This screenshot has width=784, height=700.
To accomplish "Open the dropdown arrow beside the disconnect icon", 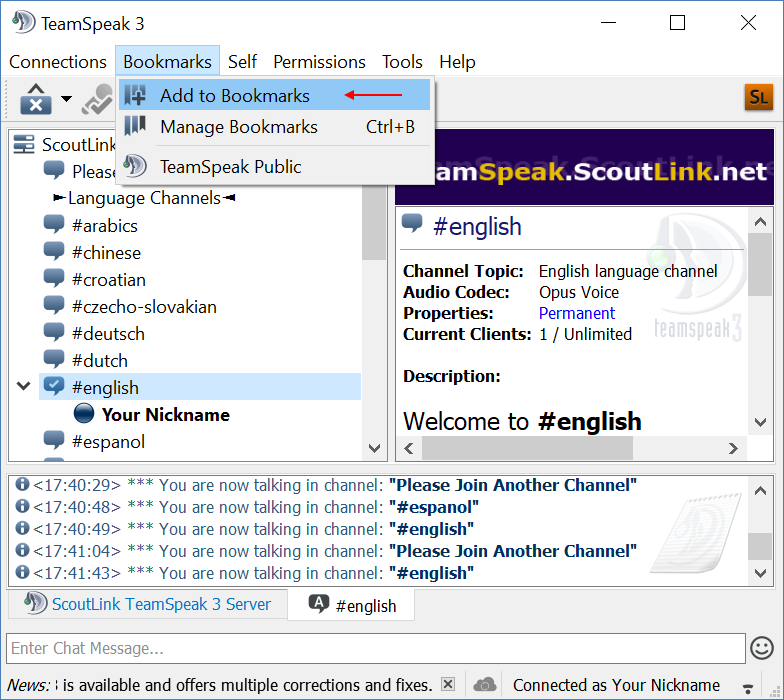I will coord(66,98).
